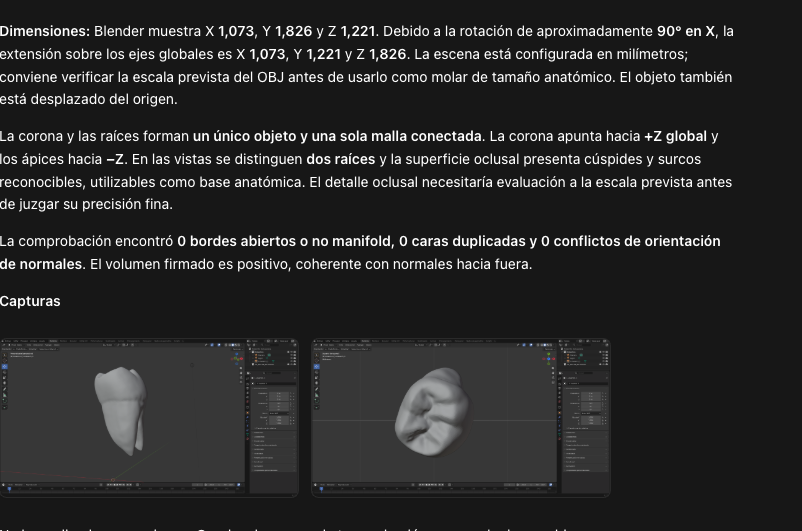This screenshot has height=531, width=802.
Task: Open the occlusal-view tooth screenshot thumbnail
Action: coord(461,417)
